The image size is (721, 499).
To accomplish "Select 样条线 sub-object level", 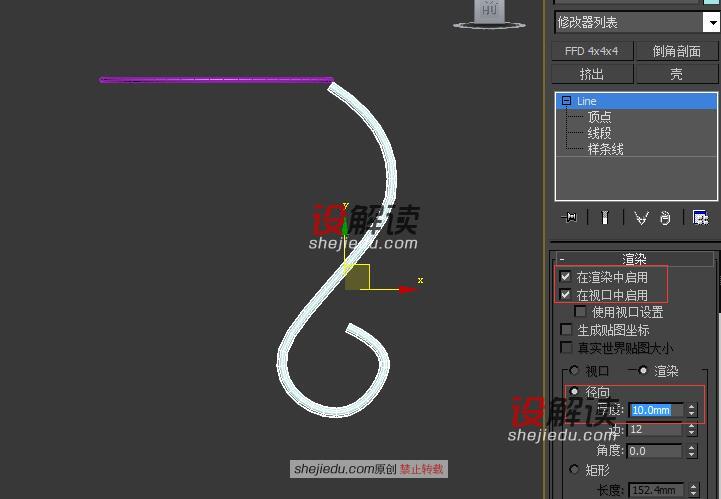I will [x=605, y=149].
